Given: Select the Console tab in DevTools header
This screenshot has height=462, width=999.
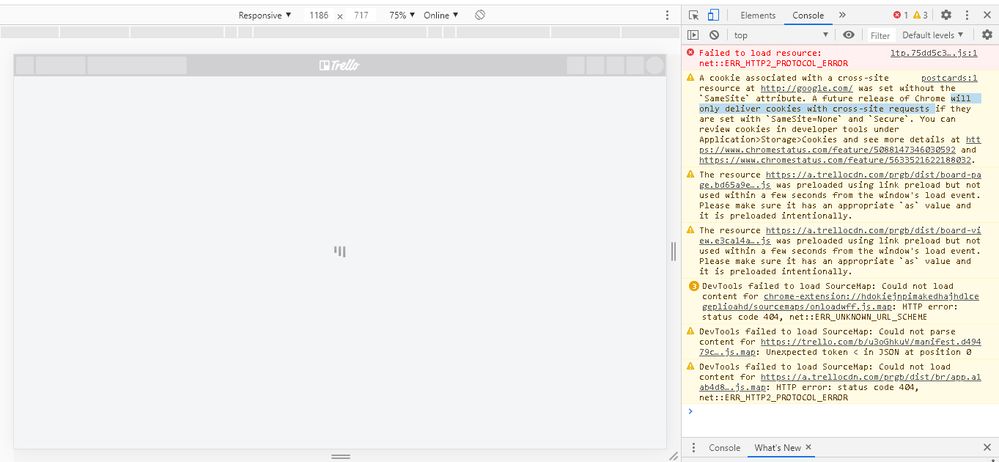Looking at the screenshot, I should (x=808, y=15).
